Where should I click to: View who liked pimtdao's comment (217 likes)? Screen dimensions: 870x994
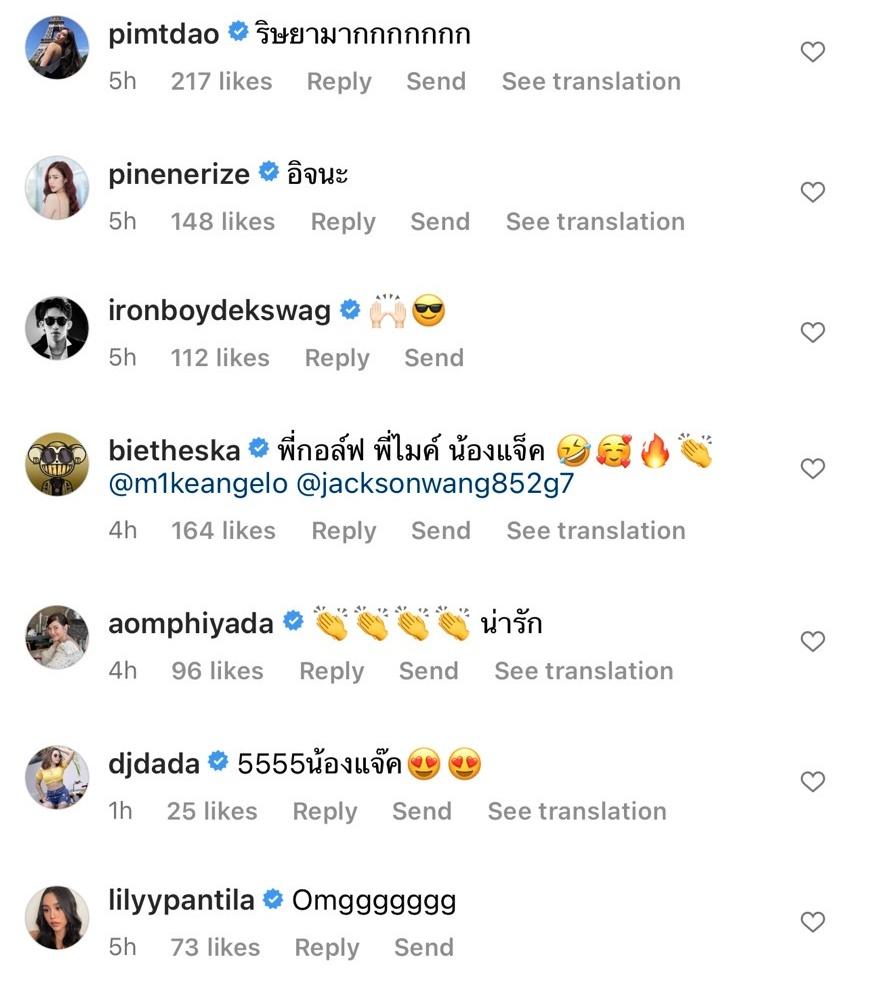(x=221, y=82)
